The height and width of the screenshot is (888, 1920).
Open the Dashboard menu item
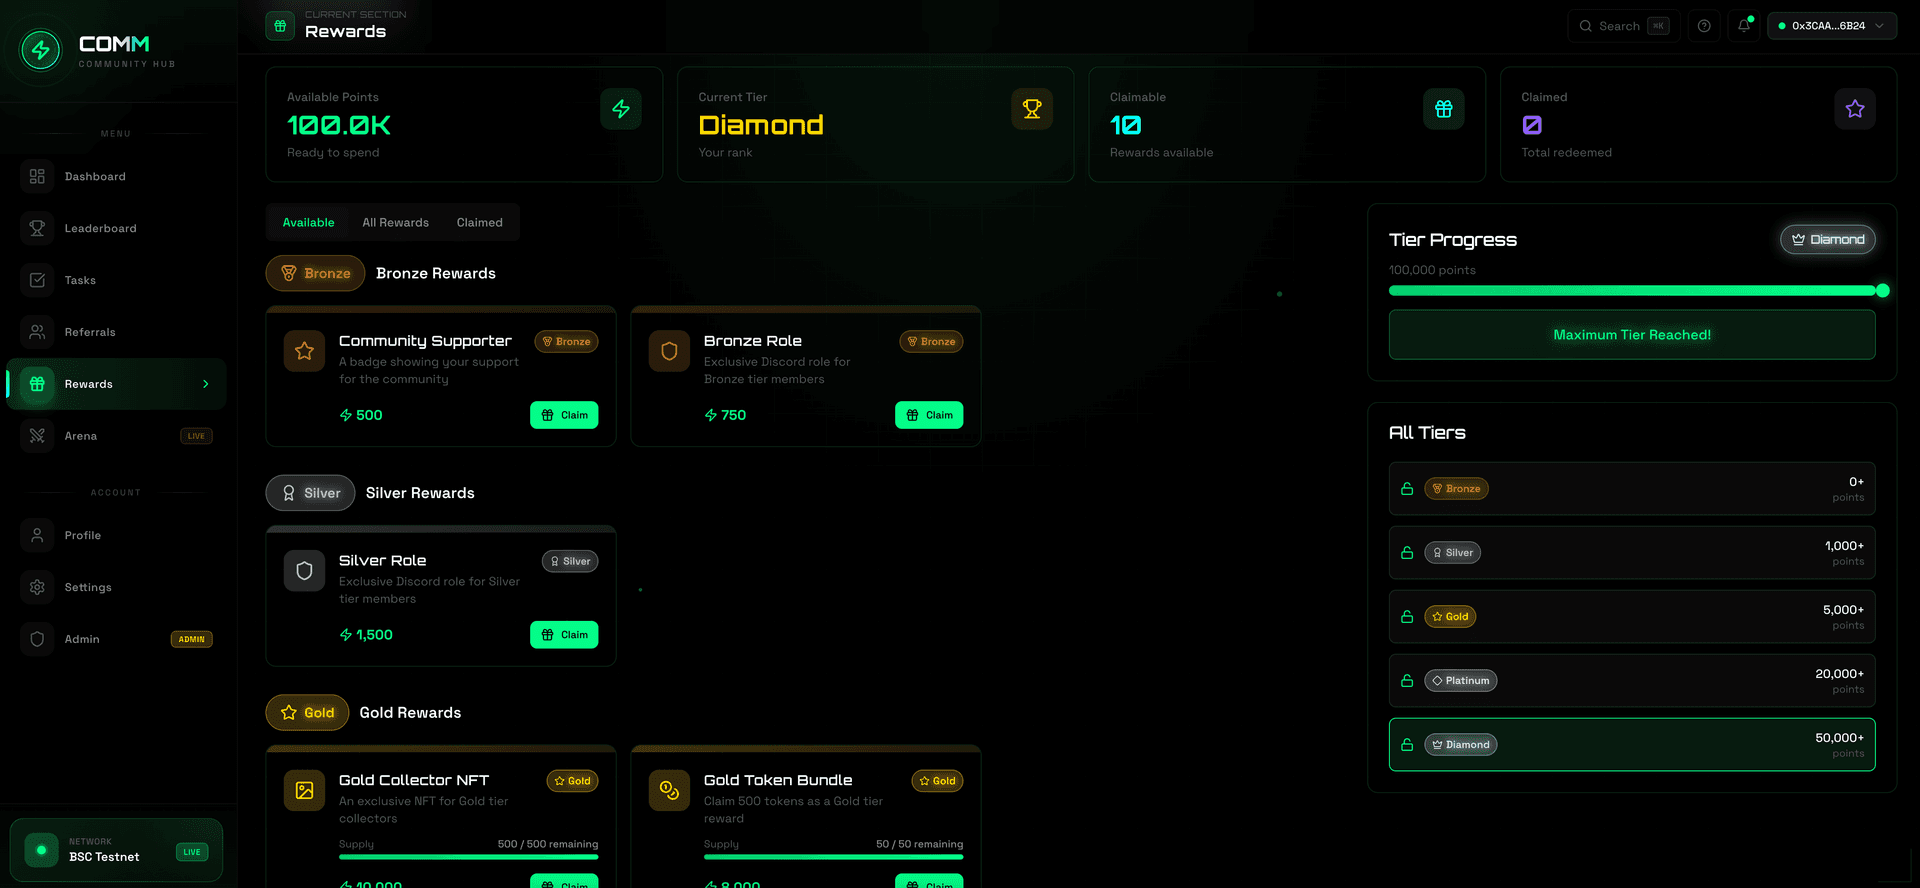coord(95,177)
